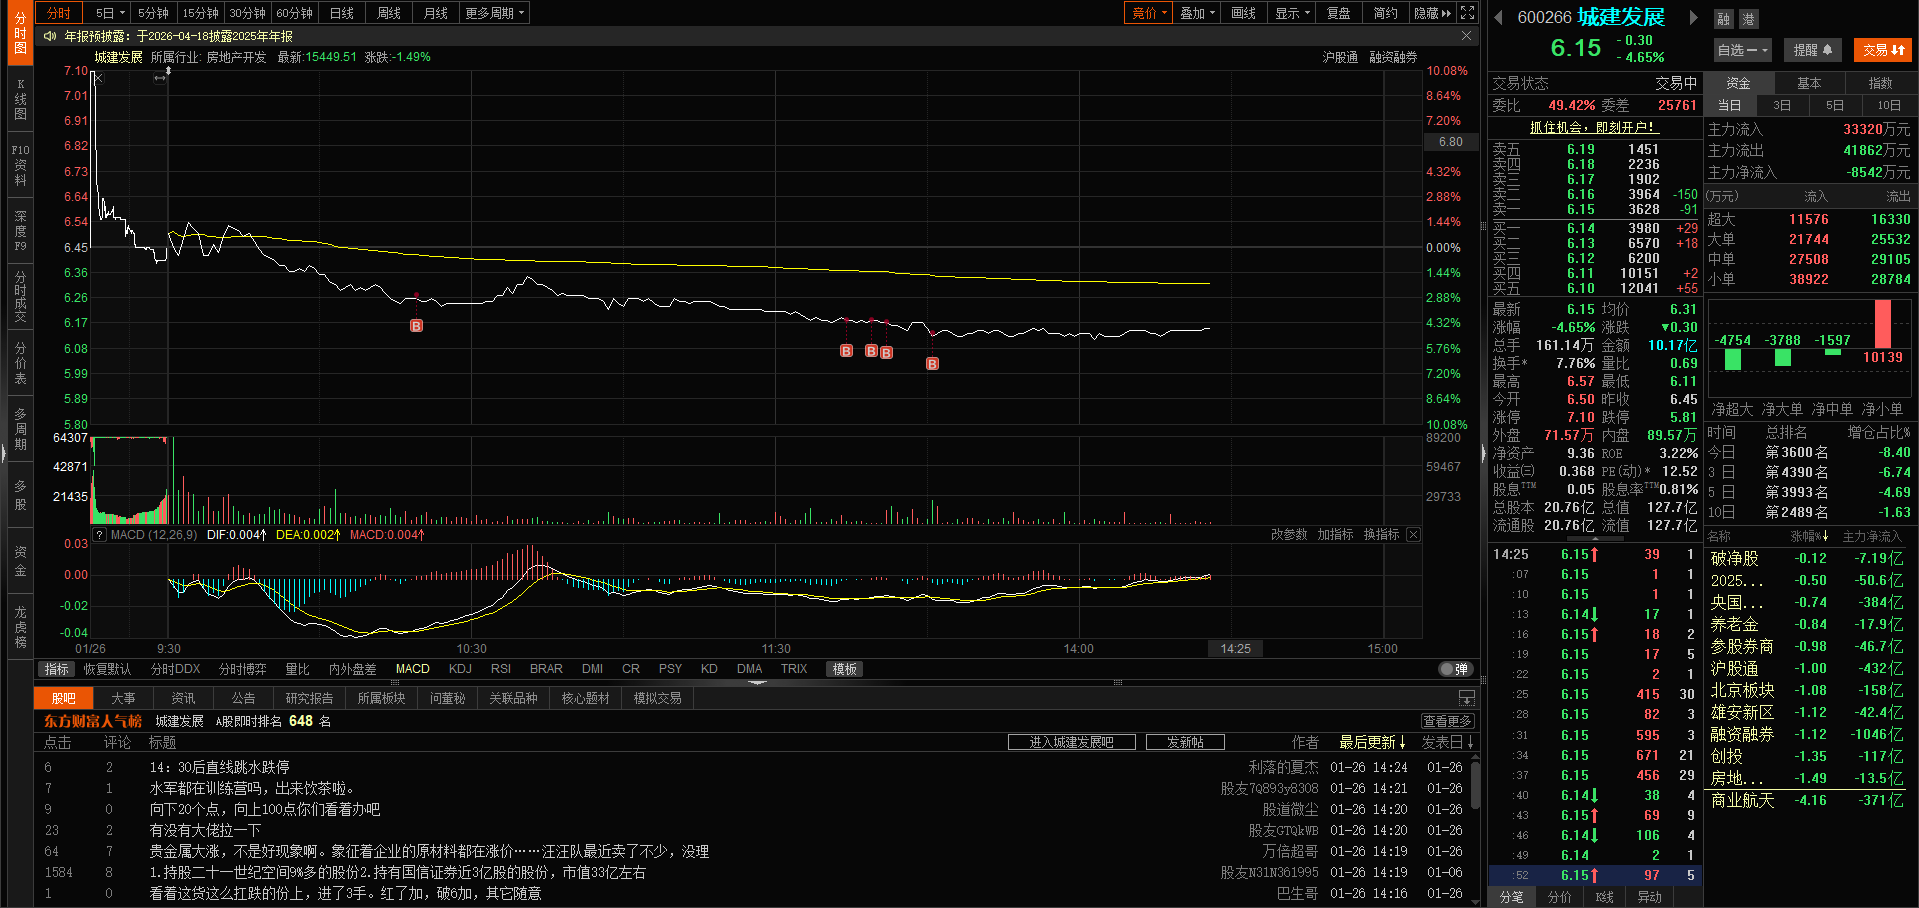1919x908 pixels.
Task: Sort sectors by 涨幅% column
Action: pyautogui.click(x=1809, y=537)
